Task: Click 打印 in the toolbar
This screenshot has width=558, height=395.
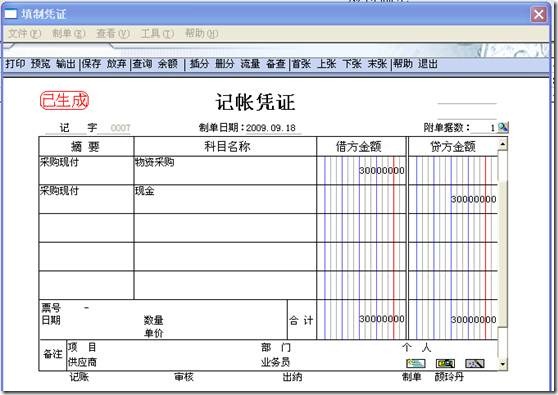Action: 15,64
